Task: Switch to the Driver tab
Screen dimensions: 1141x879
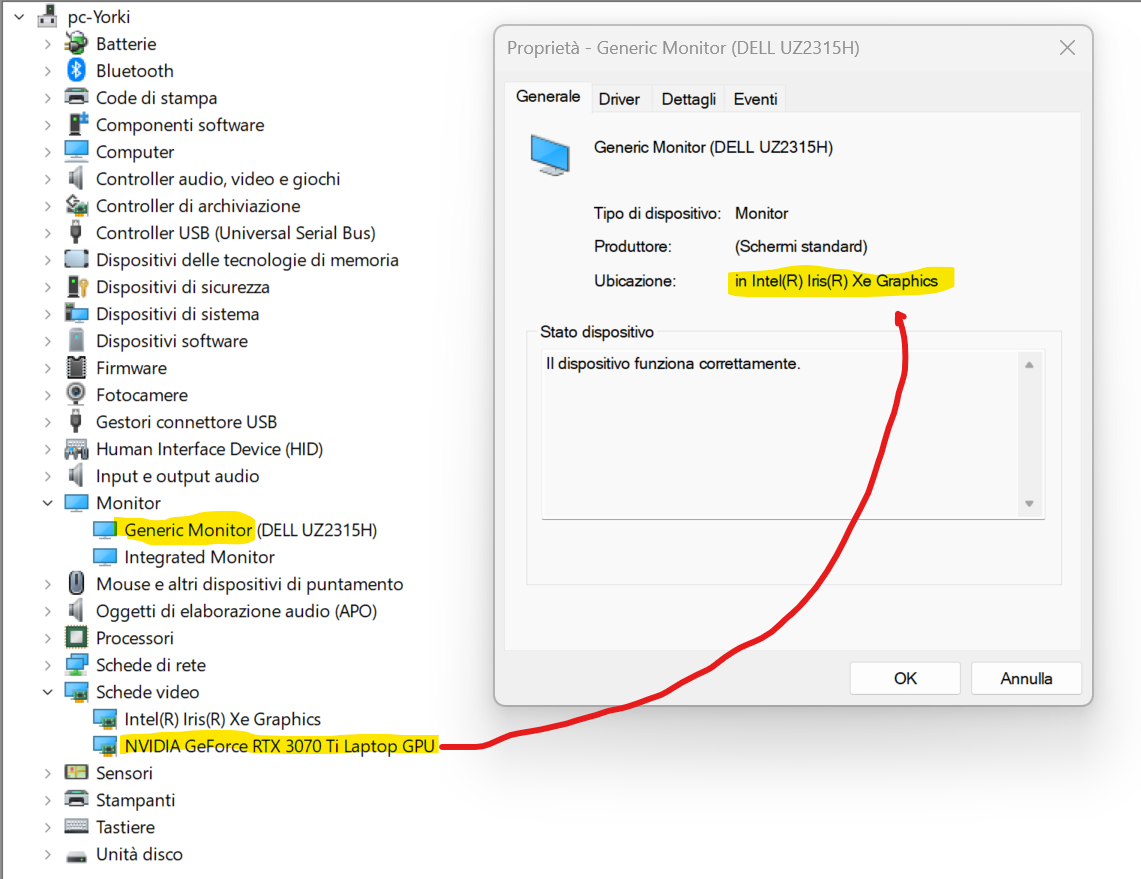Action: [620, 98]
